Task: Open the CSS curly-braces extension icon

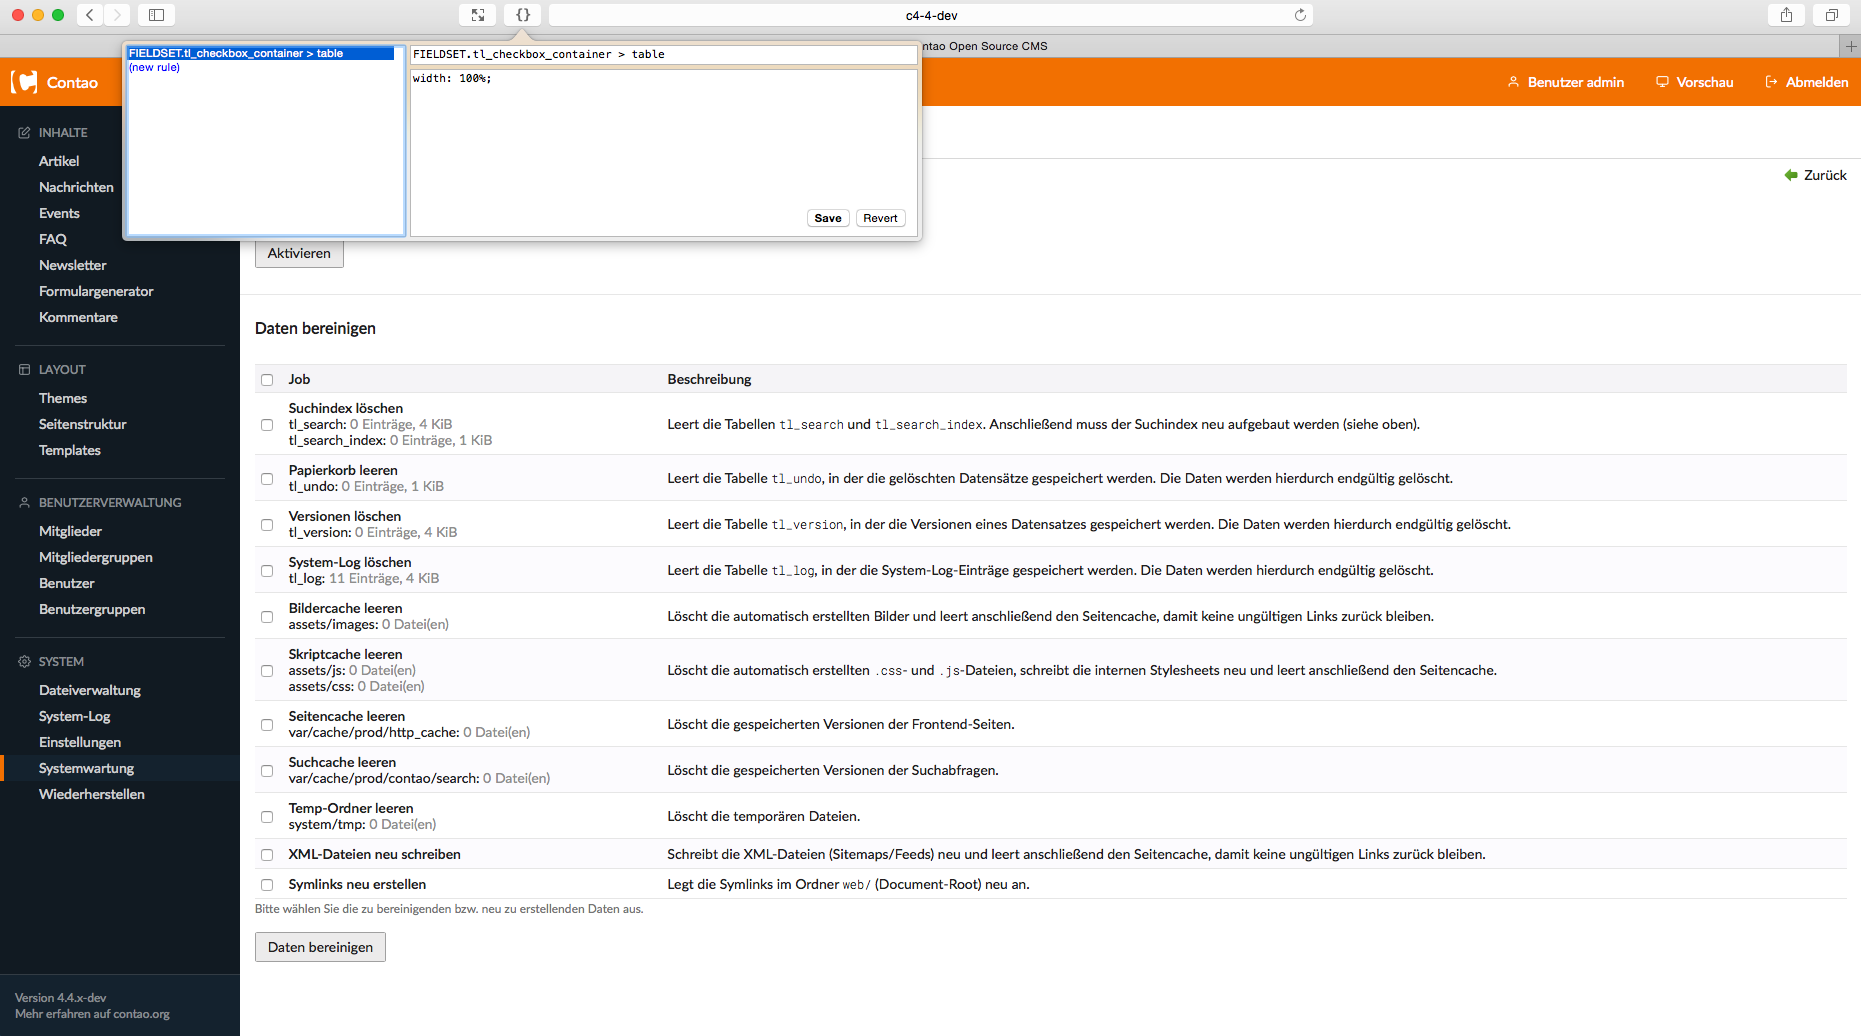Action: (x=523, y=15)
